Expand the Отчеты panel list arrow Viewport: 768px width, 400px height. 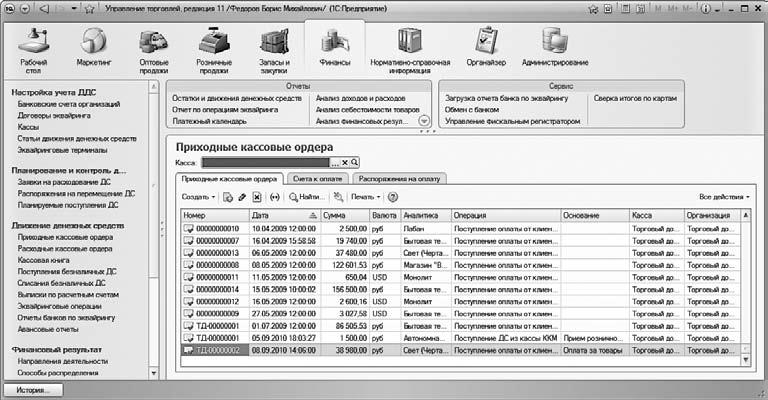coord(424,121)
